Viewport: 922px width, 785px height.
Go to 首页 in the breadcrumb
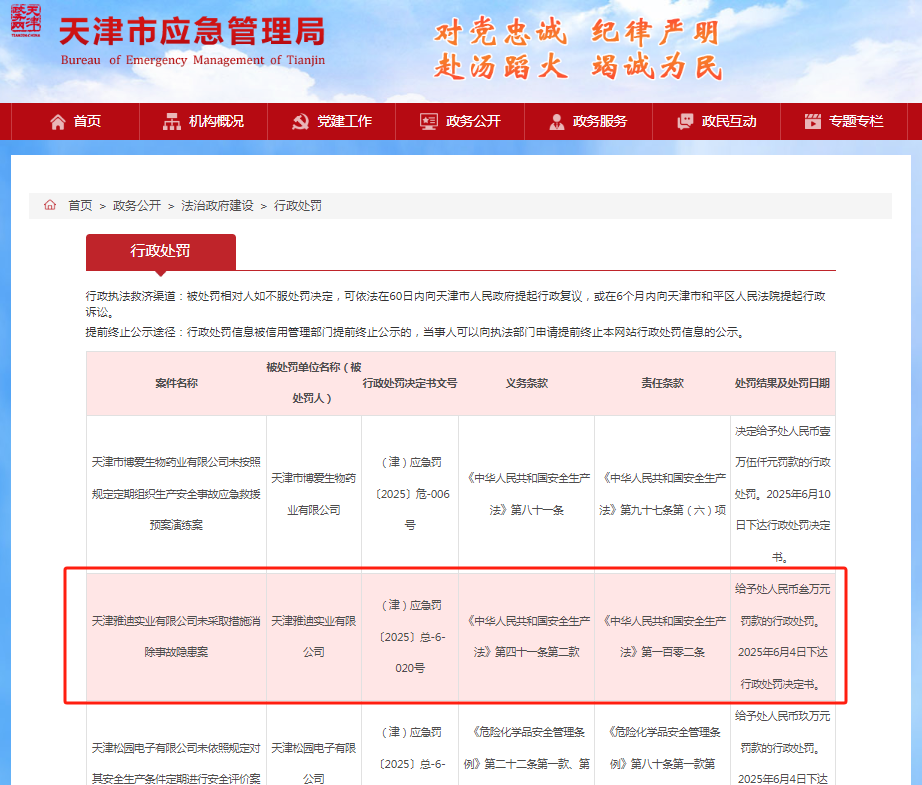81,206
